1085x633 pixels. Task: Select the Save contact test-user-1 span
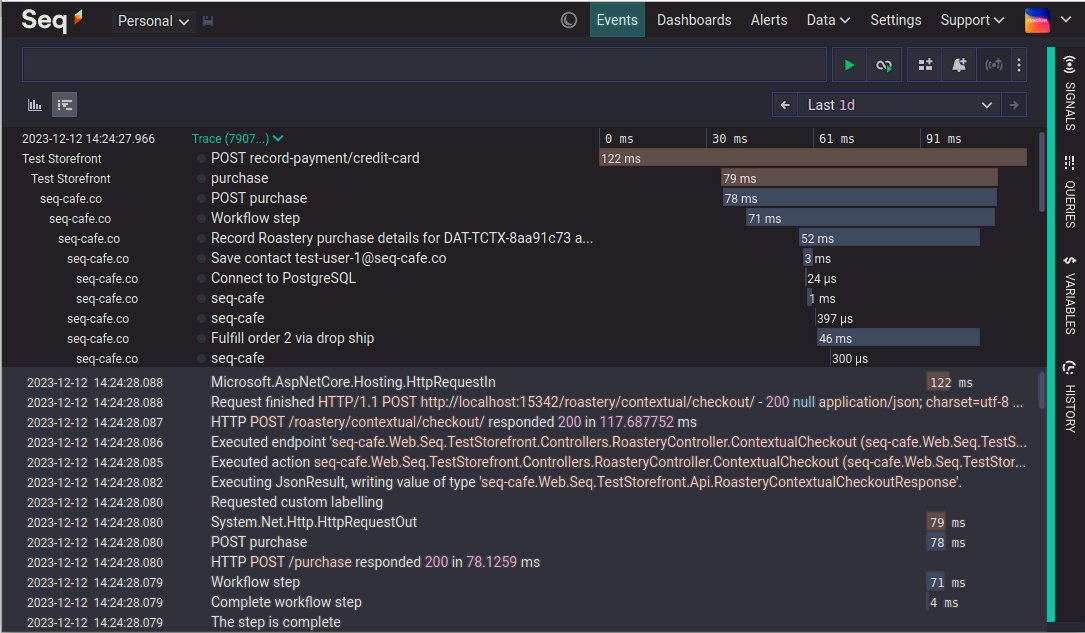click(x=329, y=258)
